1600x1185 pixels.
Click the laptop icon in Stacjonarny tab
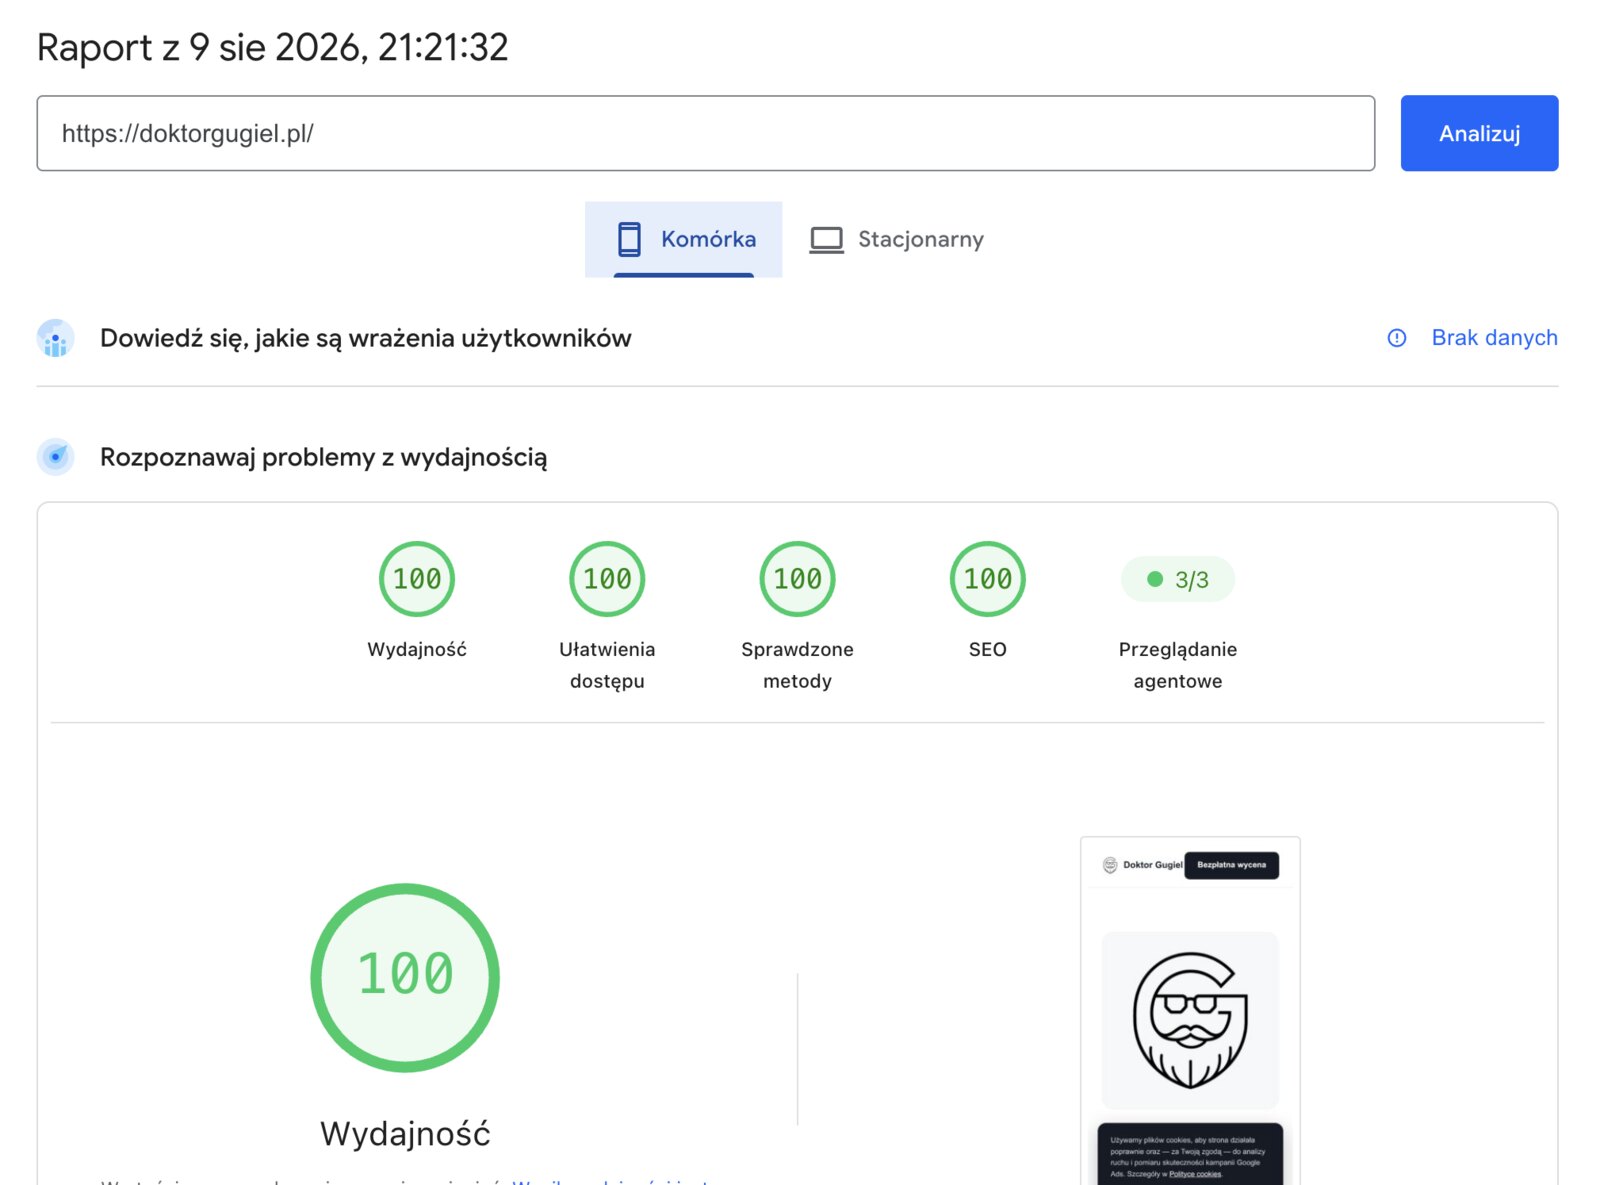pos(826,240)
